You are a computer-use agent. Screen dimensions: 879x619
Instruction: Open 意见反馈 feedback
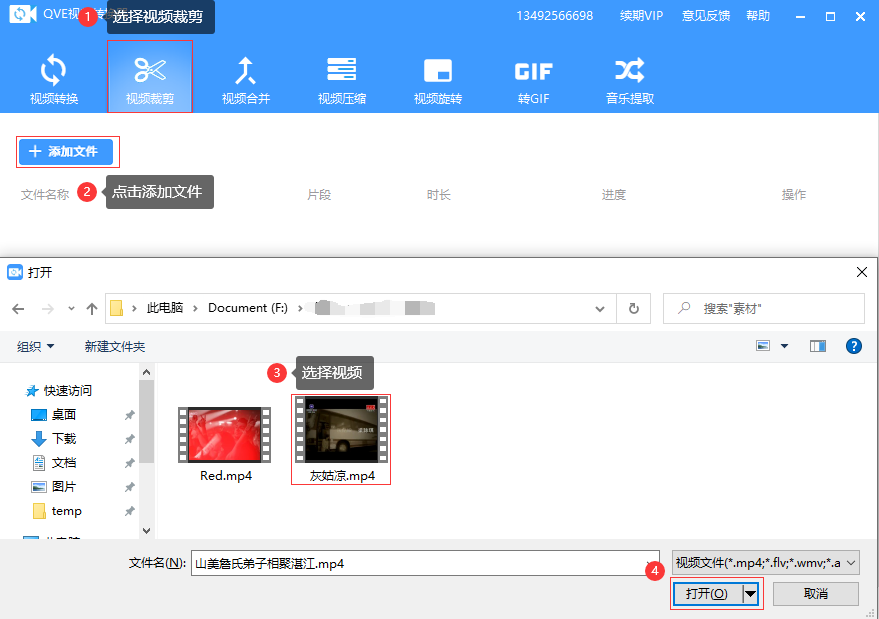tap(706, 16)
